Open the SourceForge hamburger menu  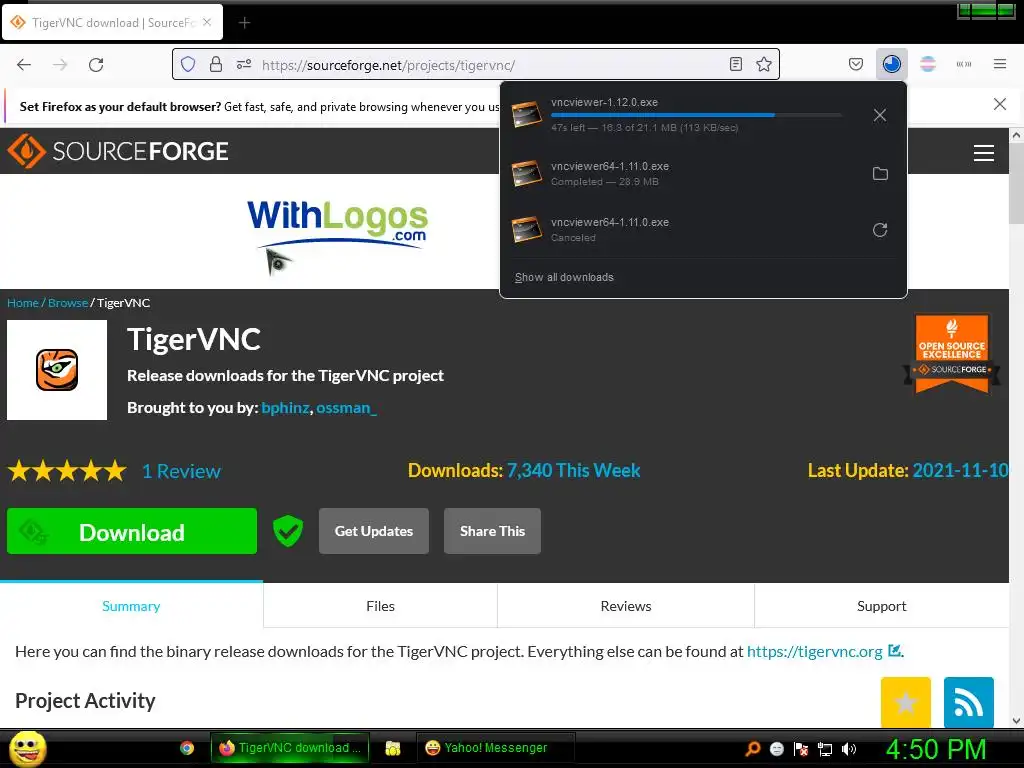tap(984, 153)
